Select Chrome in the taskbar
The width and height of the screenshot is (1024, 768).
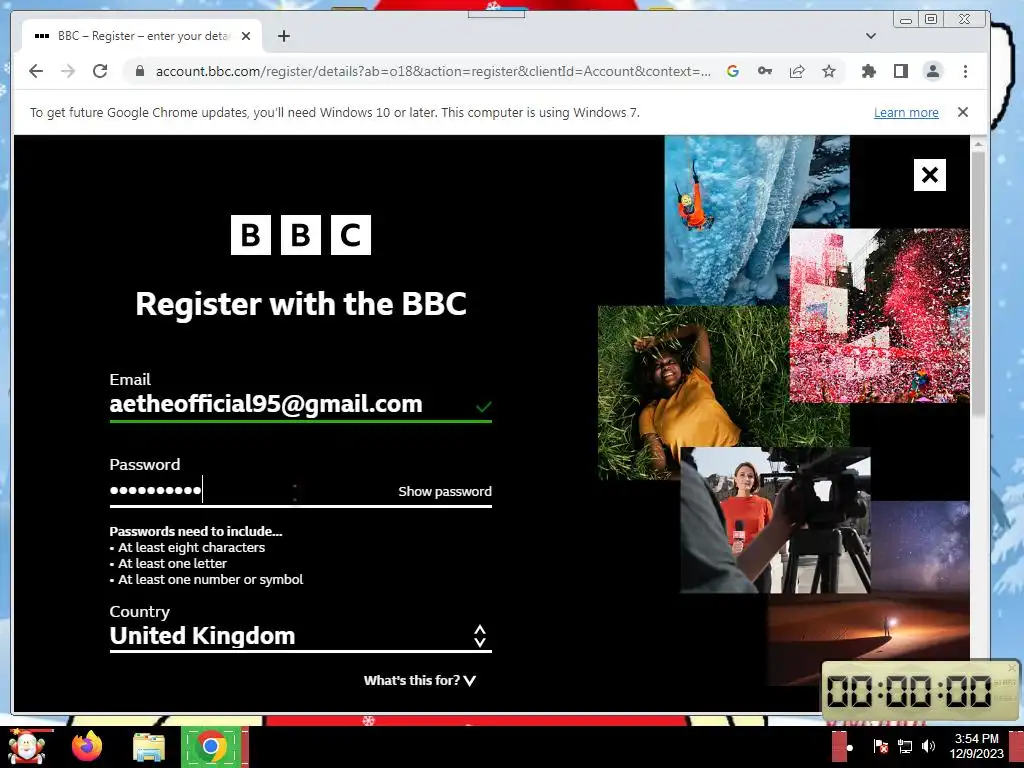(211, 747)
